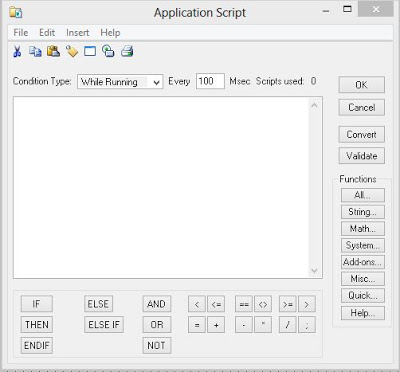Click the Cancel button
The height and width of the screenshot is (372, 400).
362,107
